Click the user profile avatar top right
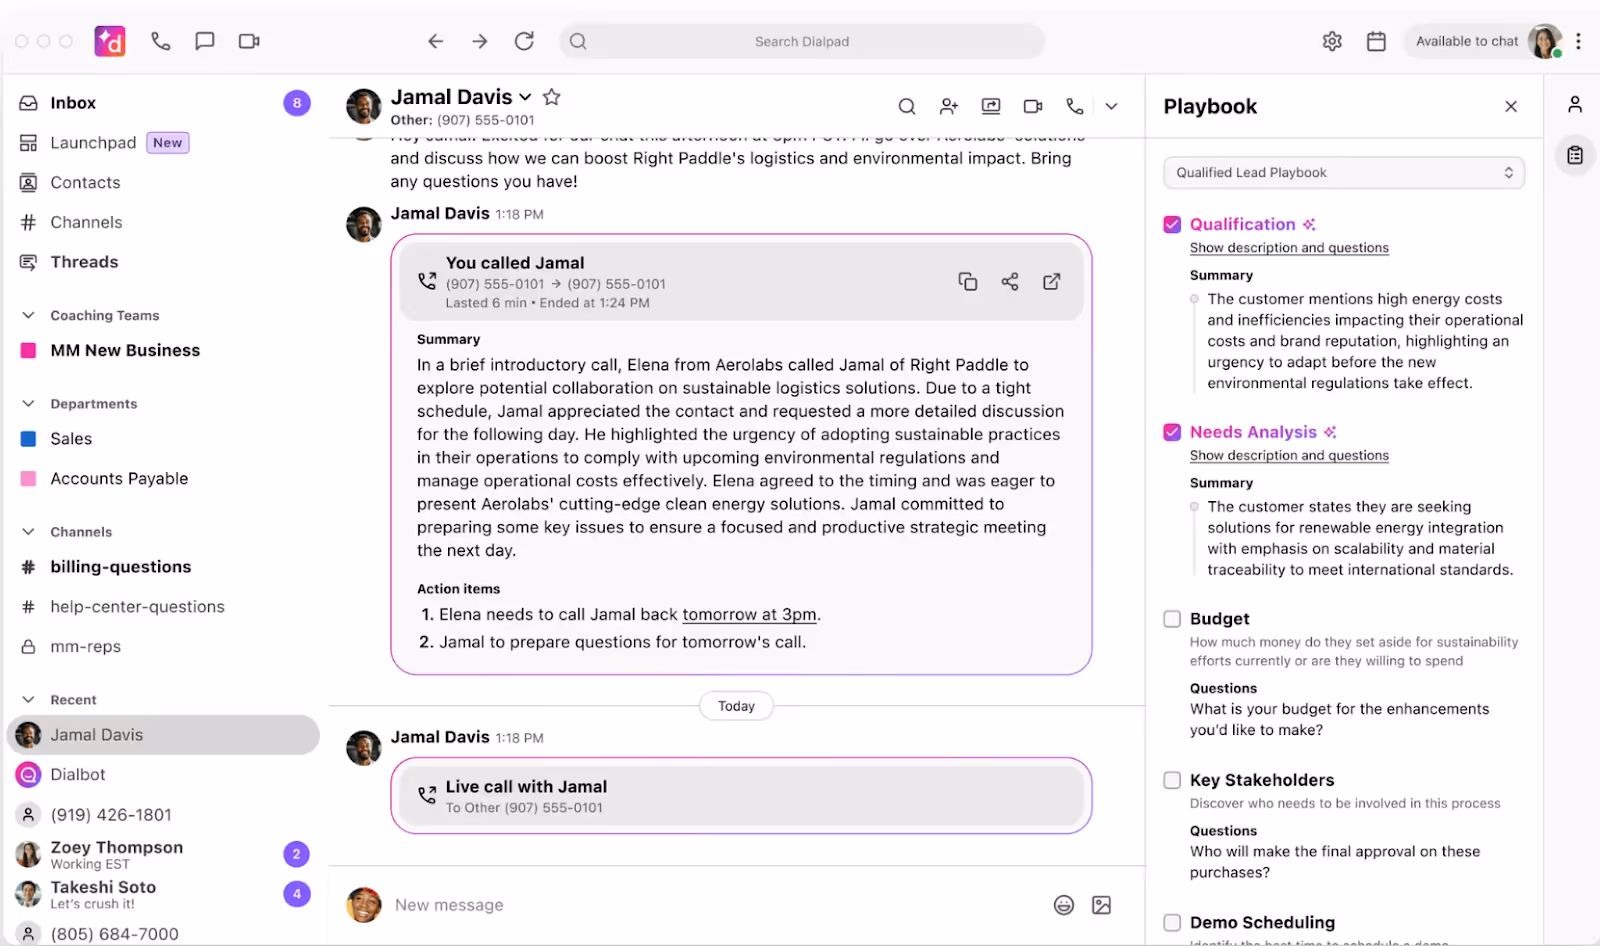The image size is (1600, 946). pos(1545,41)
